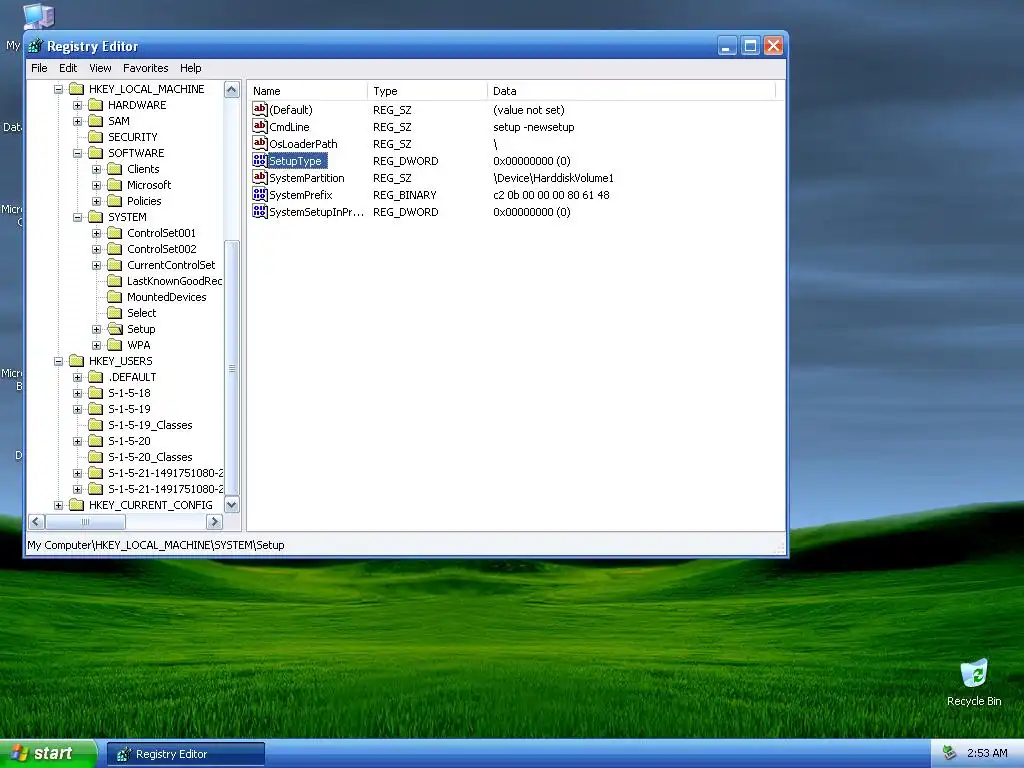Click the SystemPartition string value icon
The image size is (1024, 768).
click(x=260, y=178)
